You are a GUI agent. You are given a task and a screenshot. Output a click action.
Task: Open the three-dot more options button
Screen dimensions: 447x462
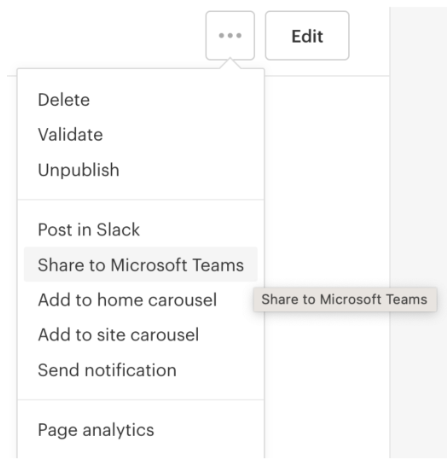pos(230,36)
